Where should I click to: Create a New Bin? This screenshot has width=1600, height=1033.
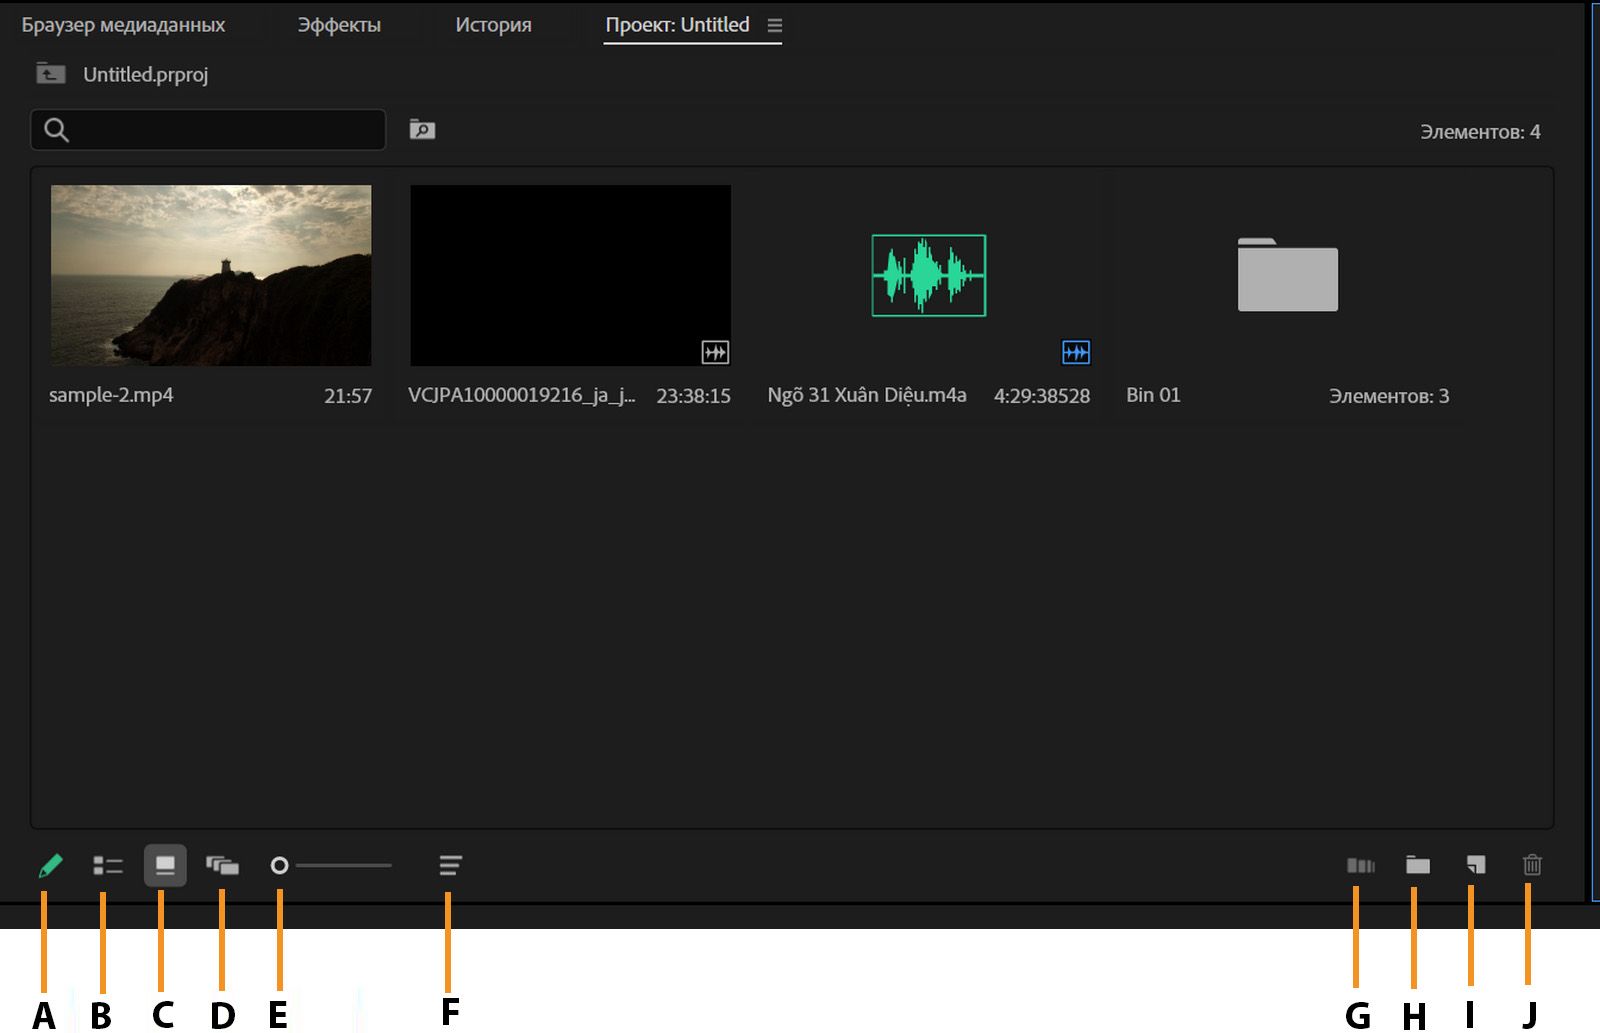coord(1417,865)
